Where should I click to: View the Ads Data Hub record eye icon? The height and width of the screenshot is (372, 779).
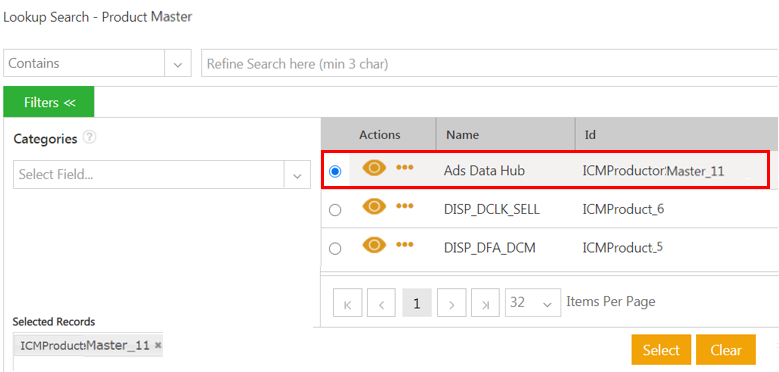coord(374,168)
